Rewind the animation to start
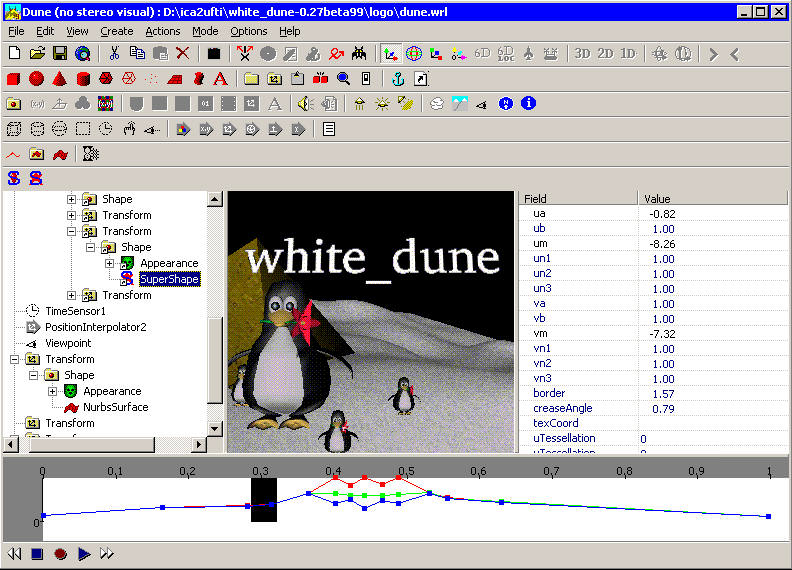 tap(14, 554)
